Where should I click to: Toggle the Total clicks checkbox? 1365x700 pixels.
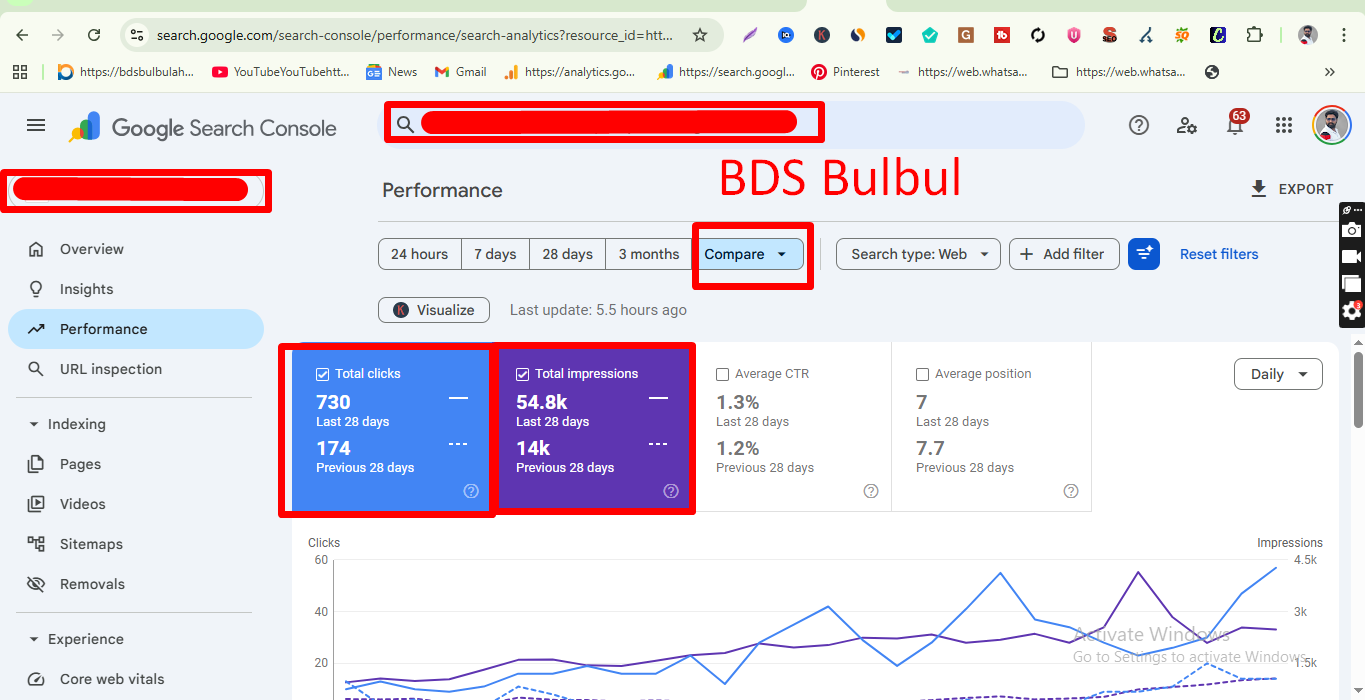[322, 374]
